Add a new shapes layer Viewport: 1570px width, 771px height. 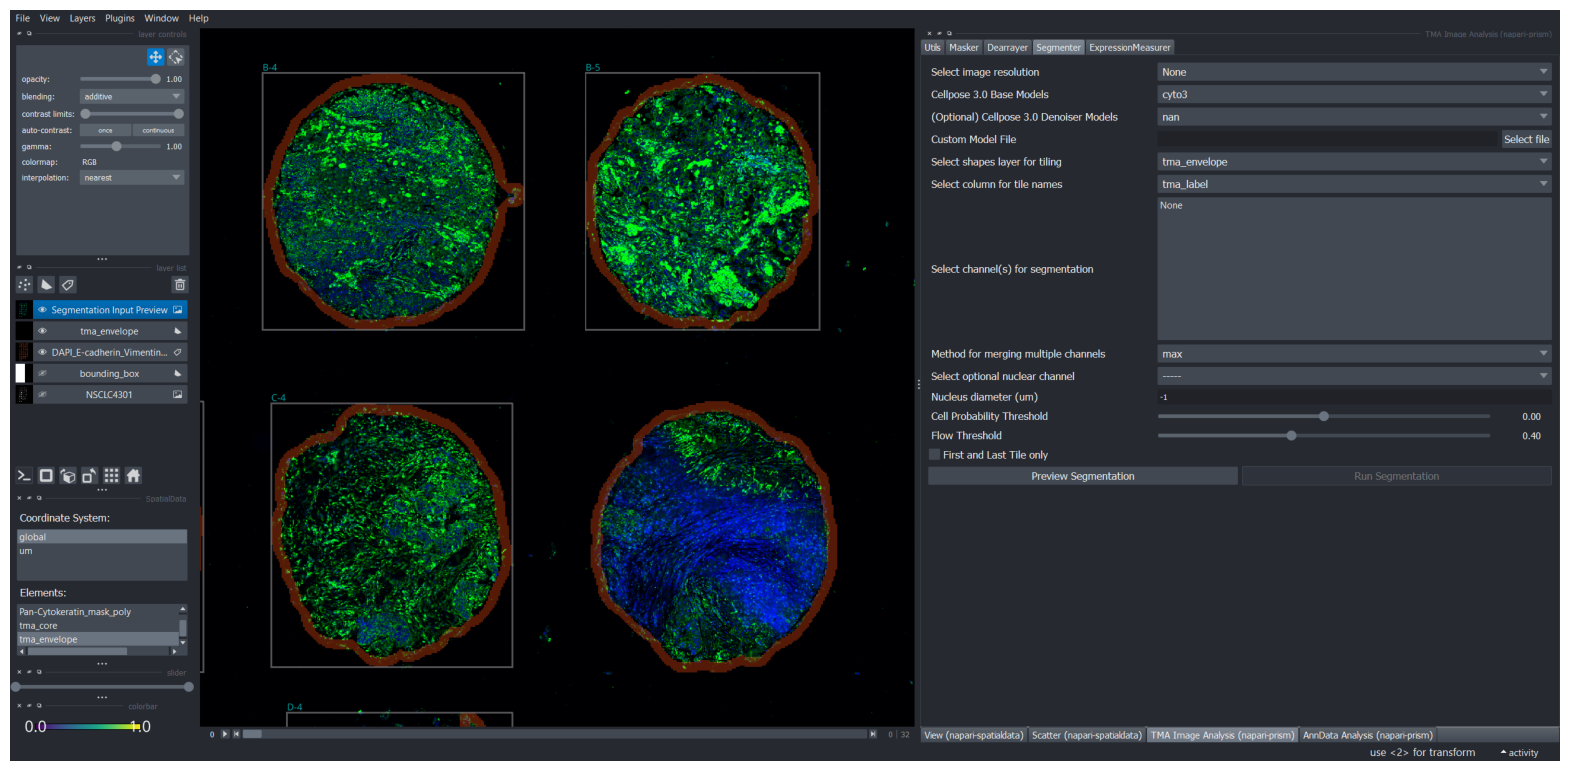[46, 285]
